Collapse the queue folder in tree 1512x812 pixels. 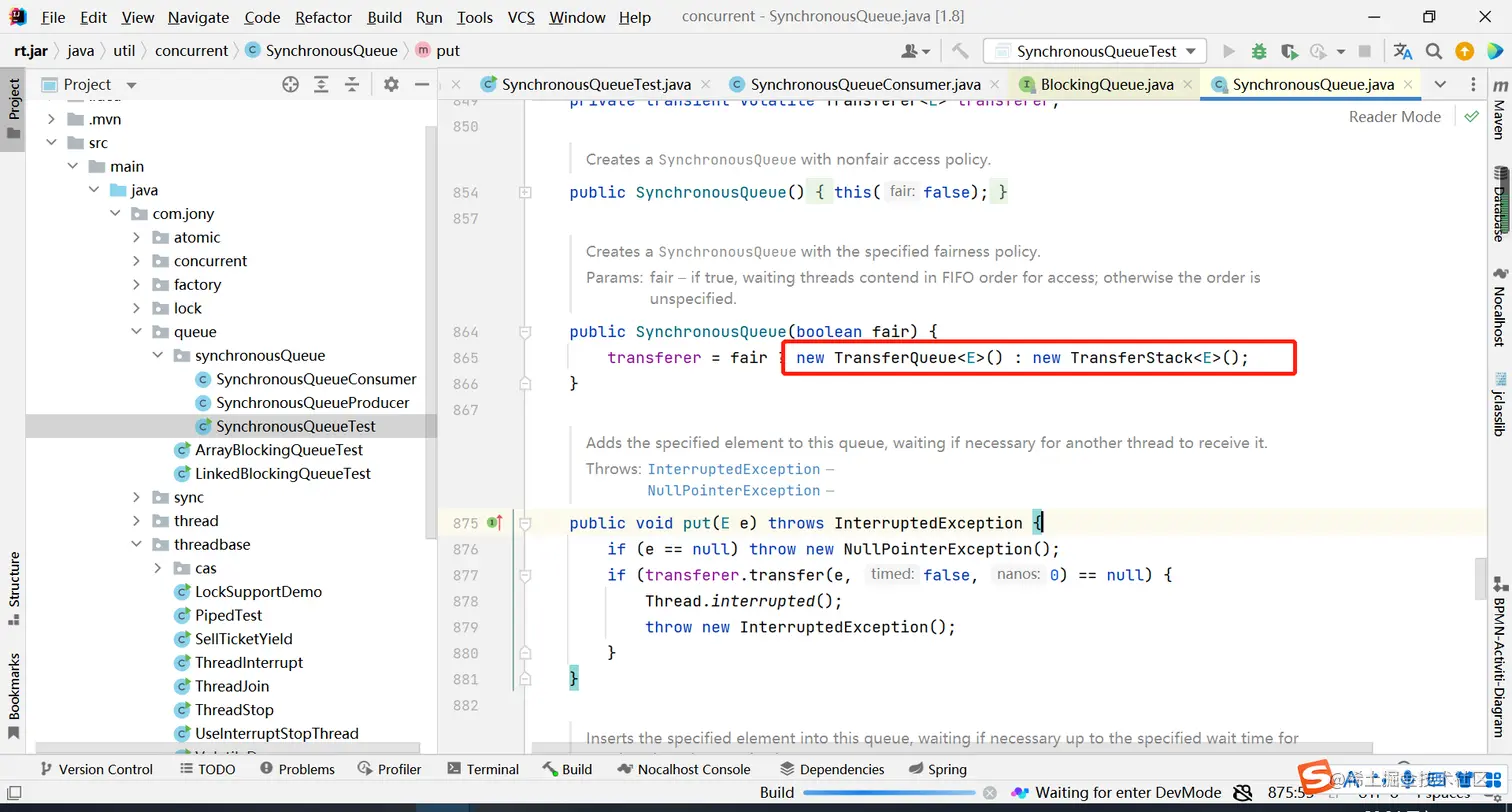(x=136, y=332)
